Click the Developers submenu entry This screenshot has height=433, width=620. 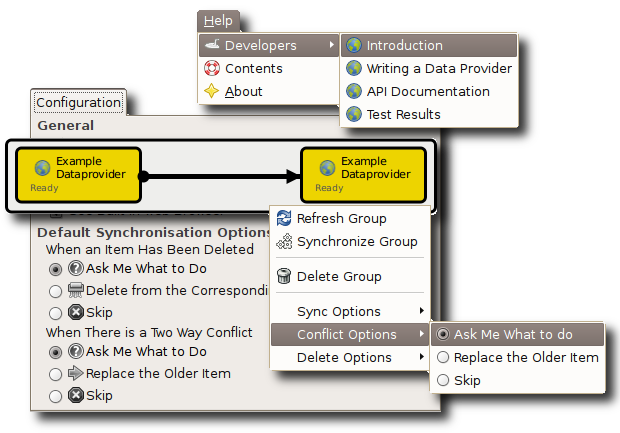[269, 45]
